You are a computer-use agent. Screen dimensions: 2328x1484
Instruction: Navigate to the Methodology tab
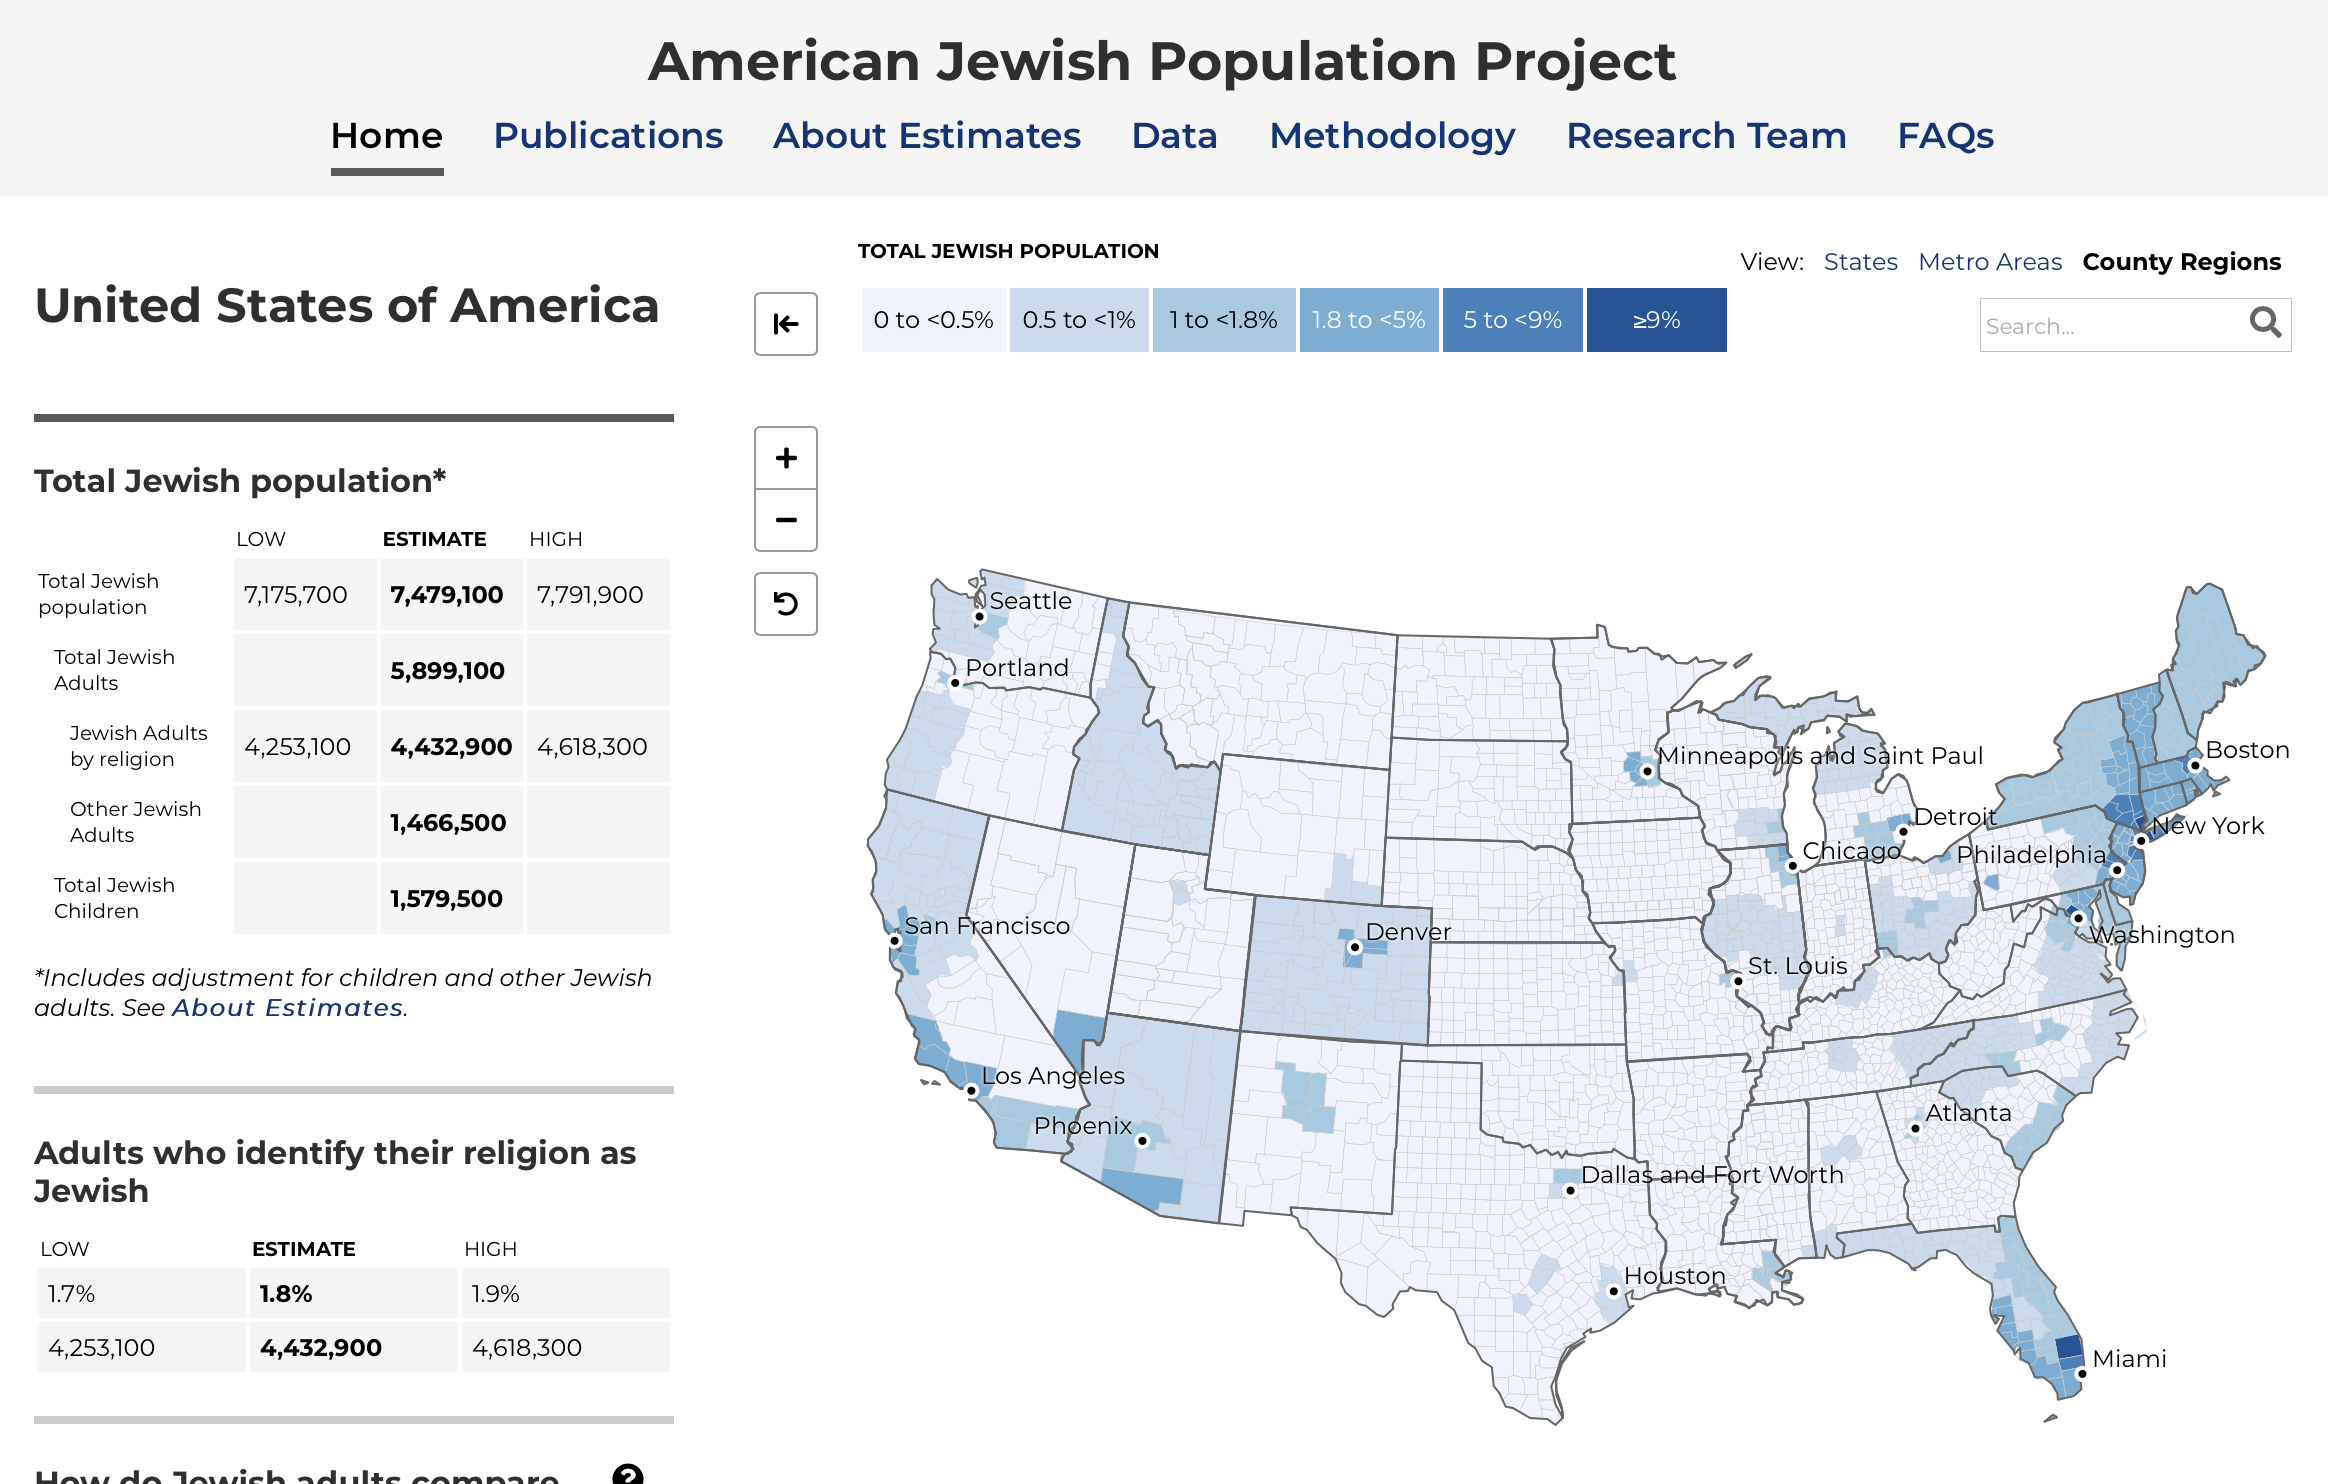(x=1392, y=136)
